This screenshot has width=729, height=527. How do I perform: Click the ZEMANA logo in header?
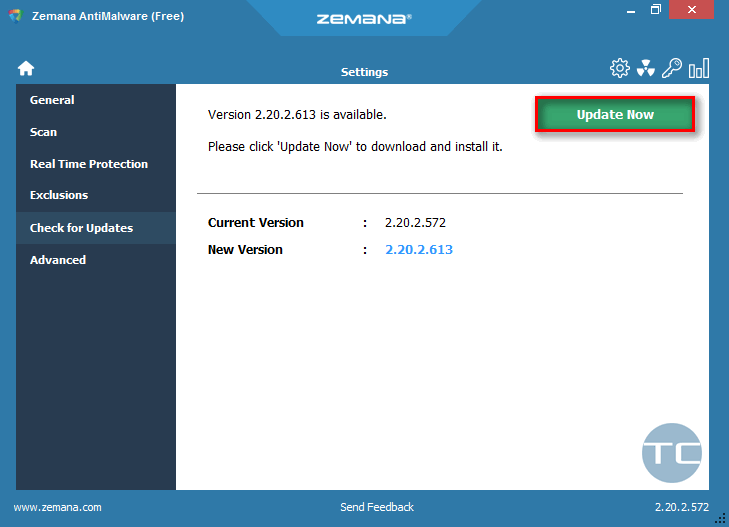[x=364, y=19]
